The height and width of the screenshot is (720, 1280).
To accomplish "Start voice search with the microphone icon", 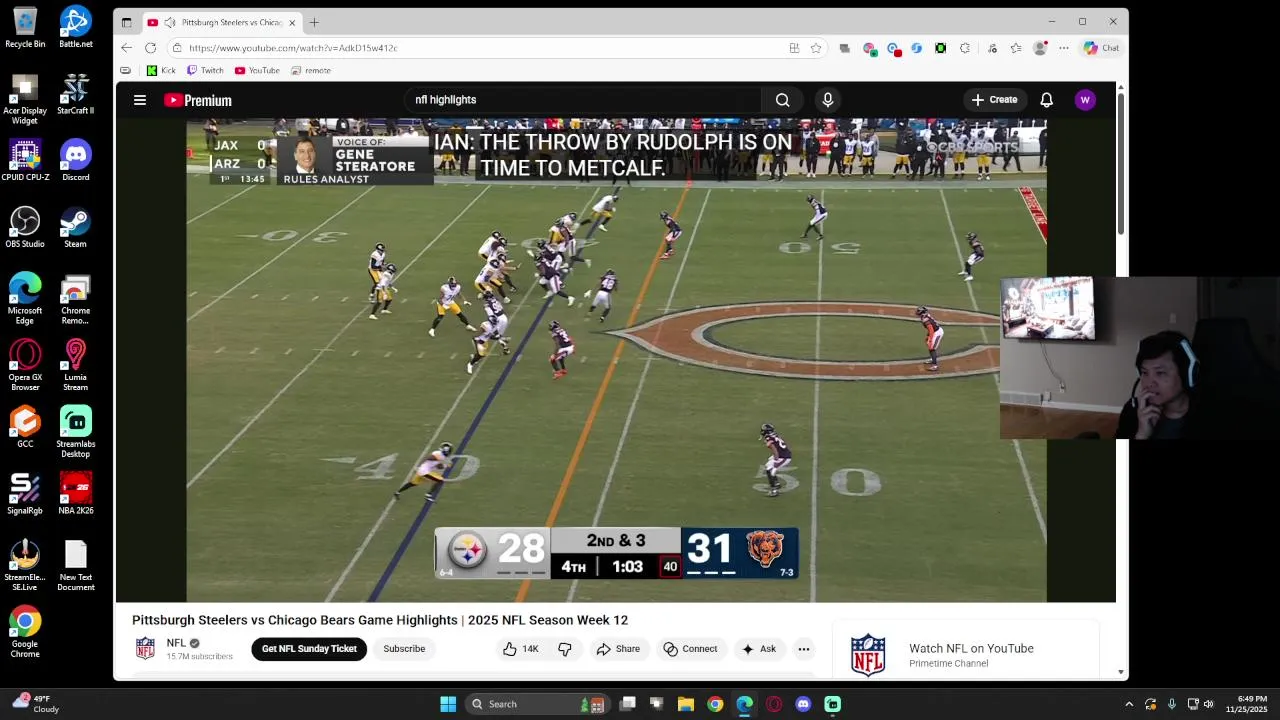I will tap(827, 100).
